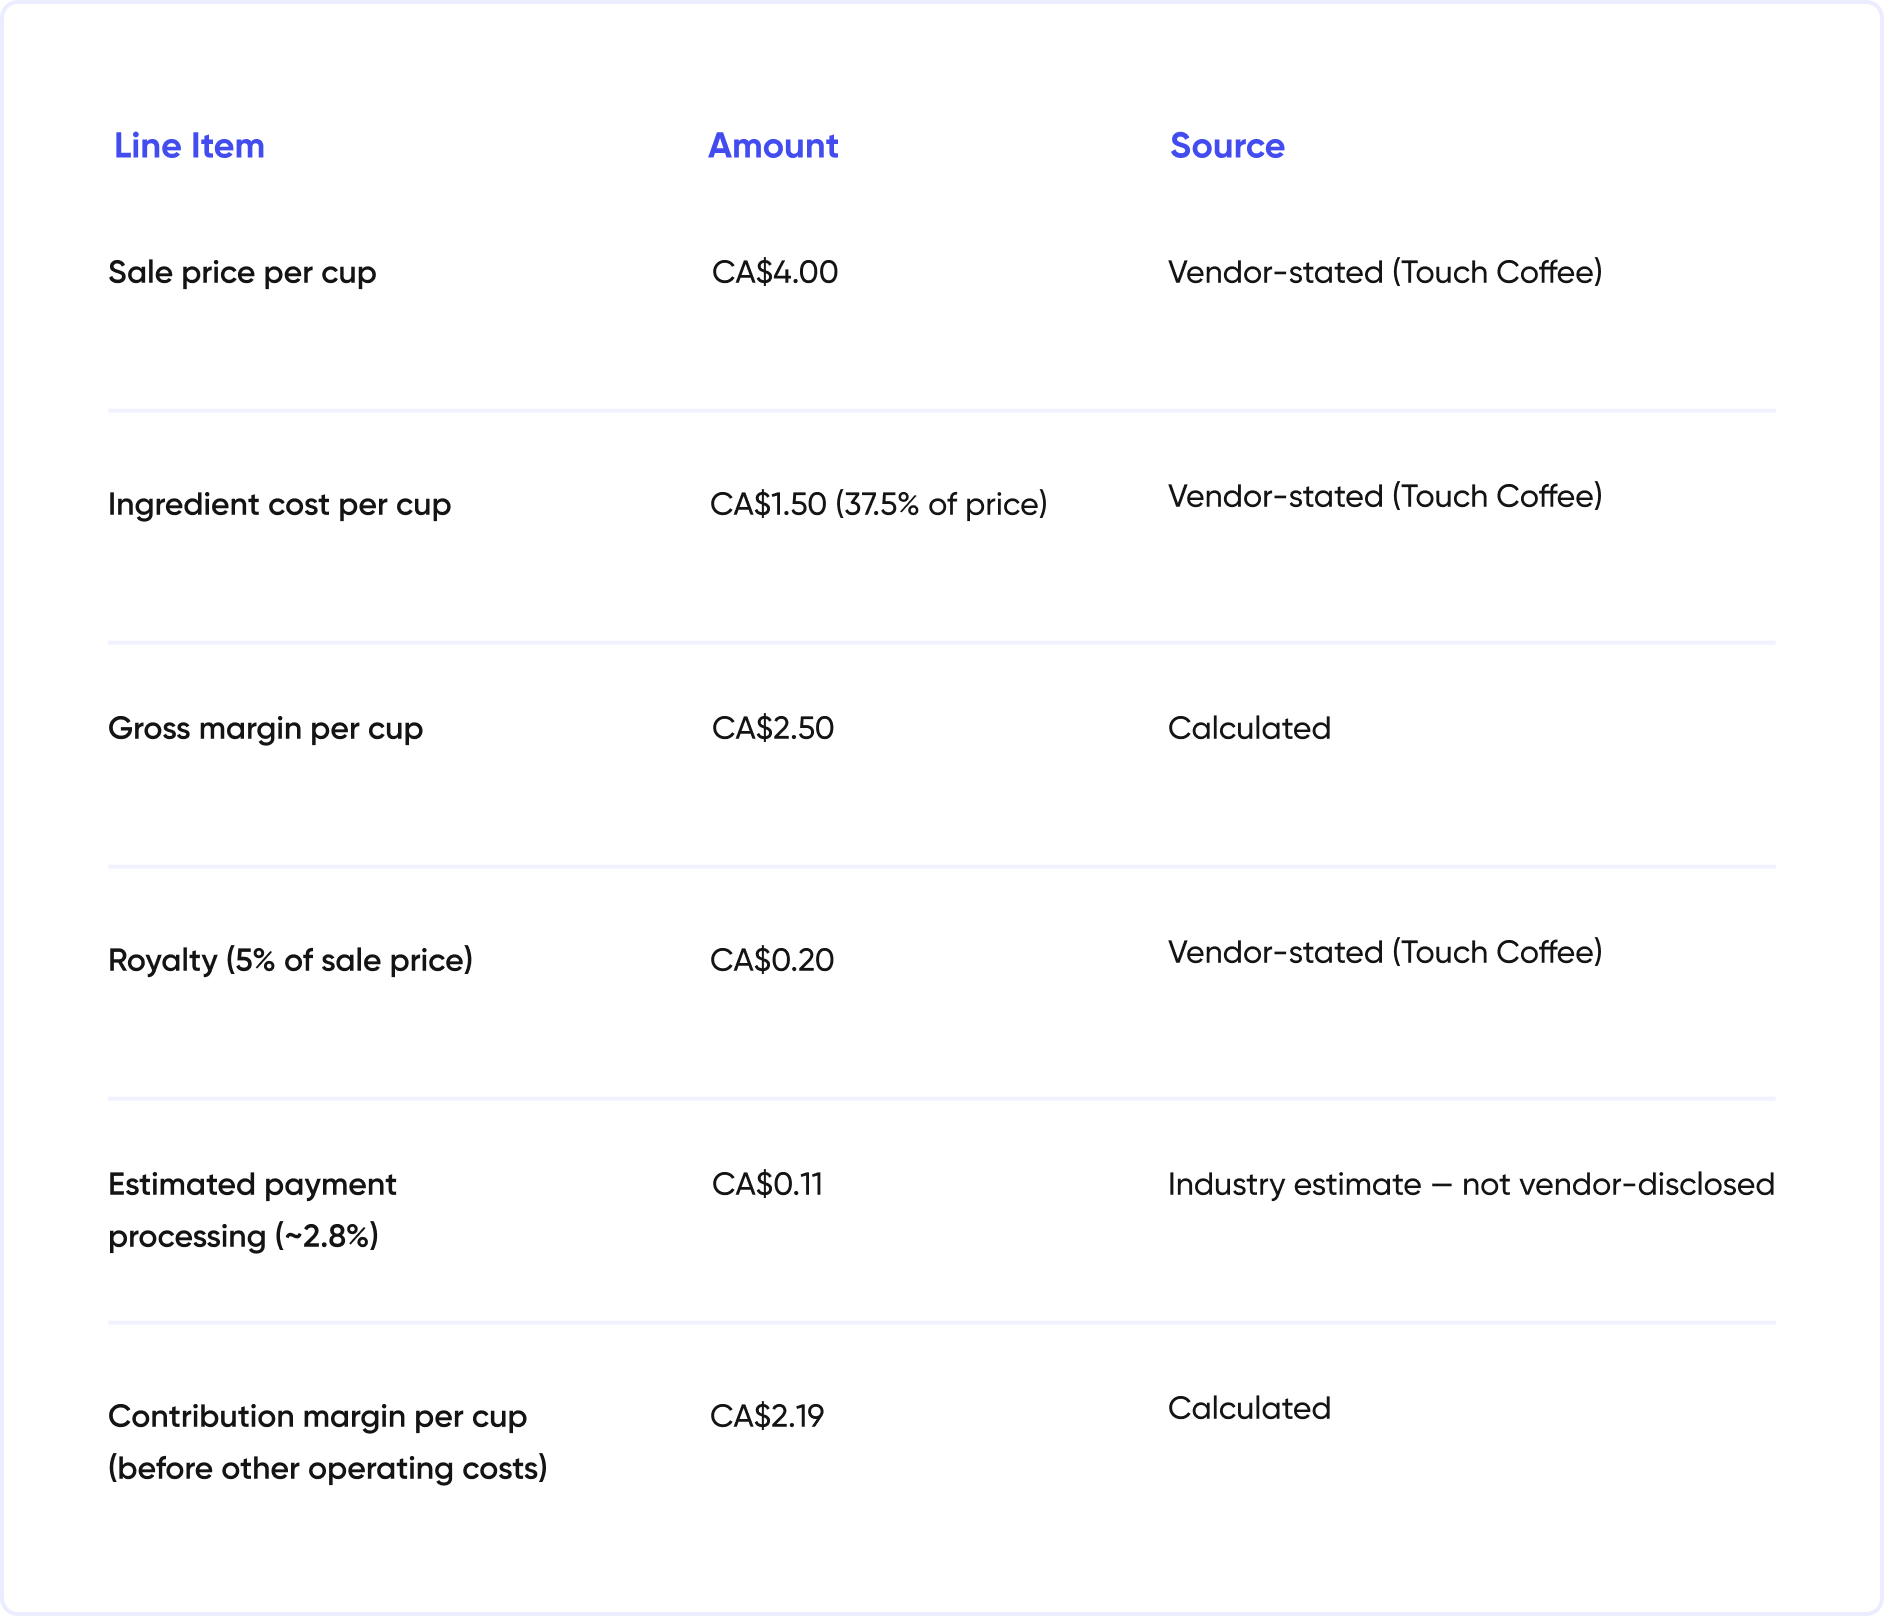Image resolution: width=1884 pixels, height=1616 pixels.
Task: Click Vendor-stated source in Sale price row
Action: click(x=1385, y=272)
